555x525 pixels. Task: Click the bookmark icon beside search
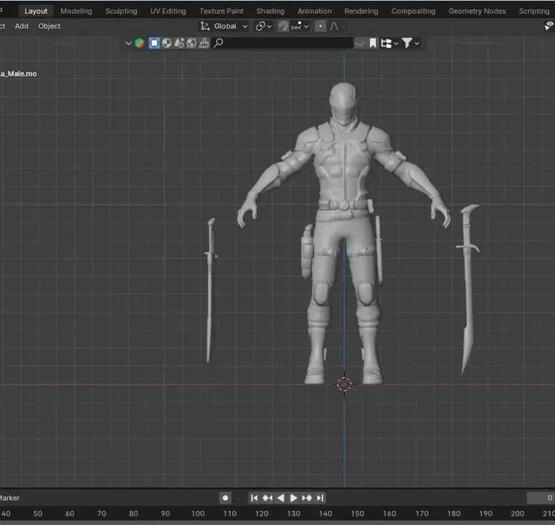coord(373,43)
